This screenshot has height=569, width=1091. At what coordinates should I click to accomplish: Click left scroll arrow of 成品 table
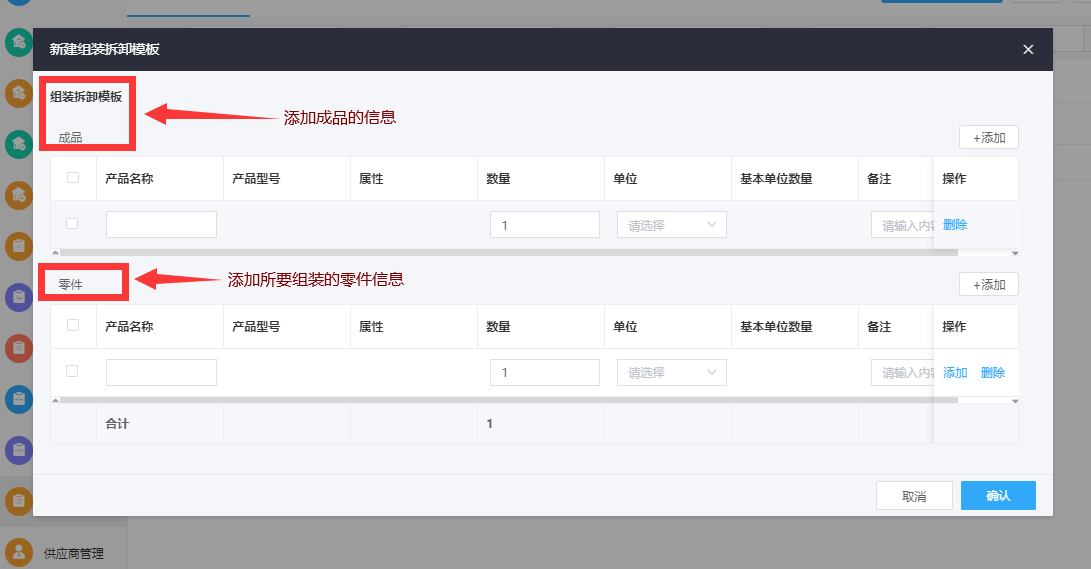[x=56, y=253]
